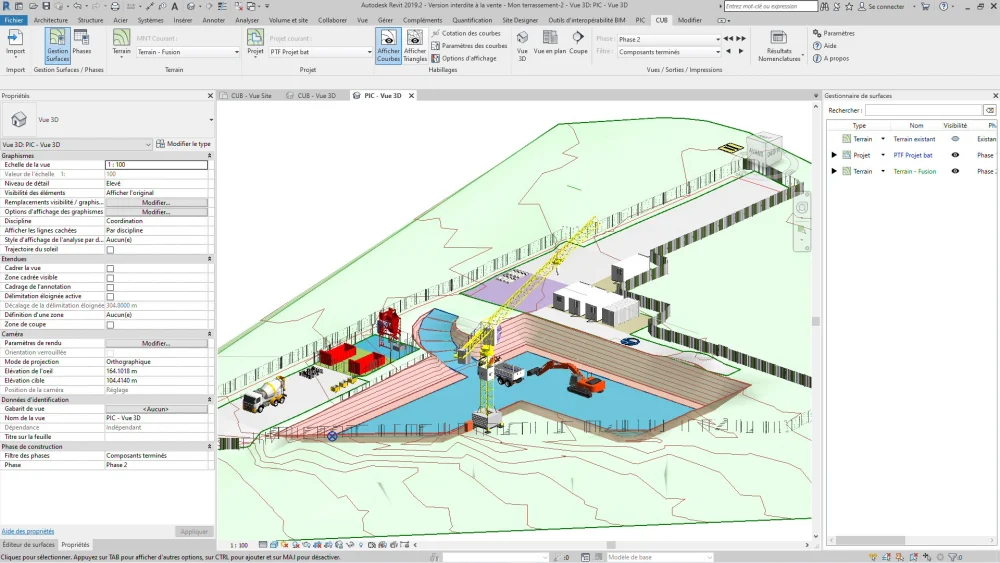
Task: Click Se connecter sign-in button
Action: [881, 6]
